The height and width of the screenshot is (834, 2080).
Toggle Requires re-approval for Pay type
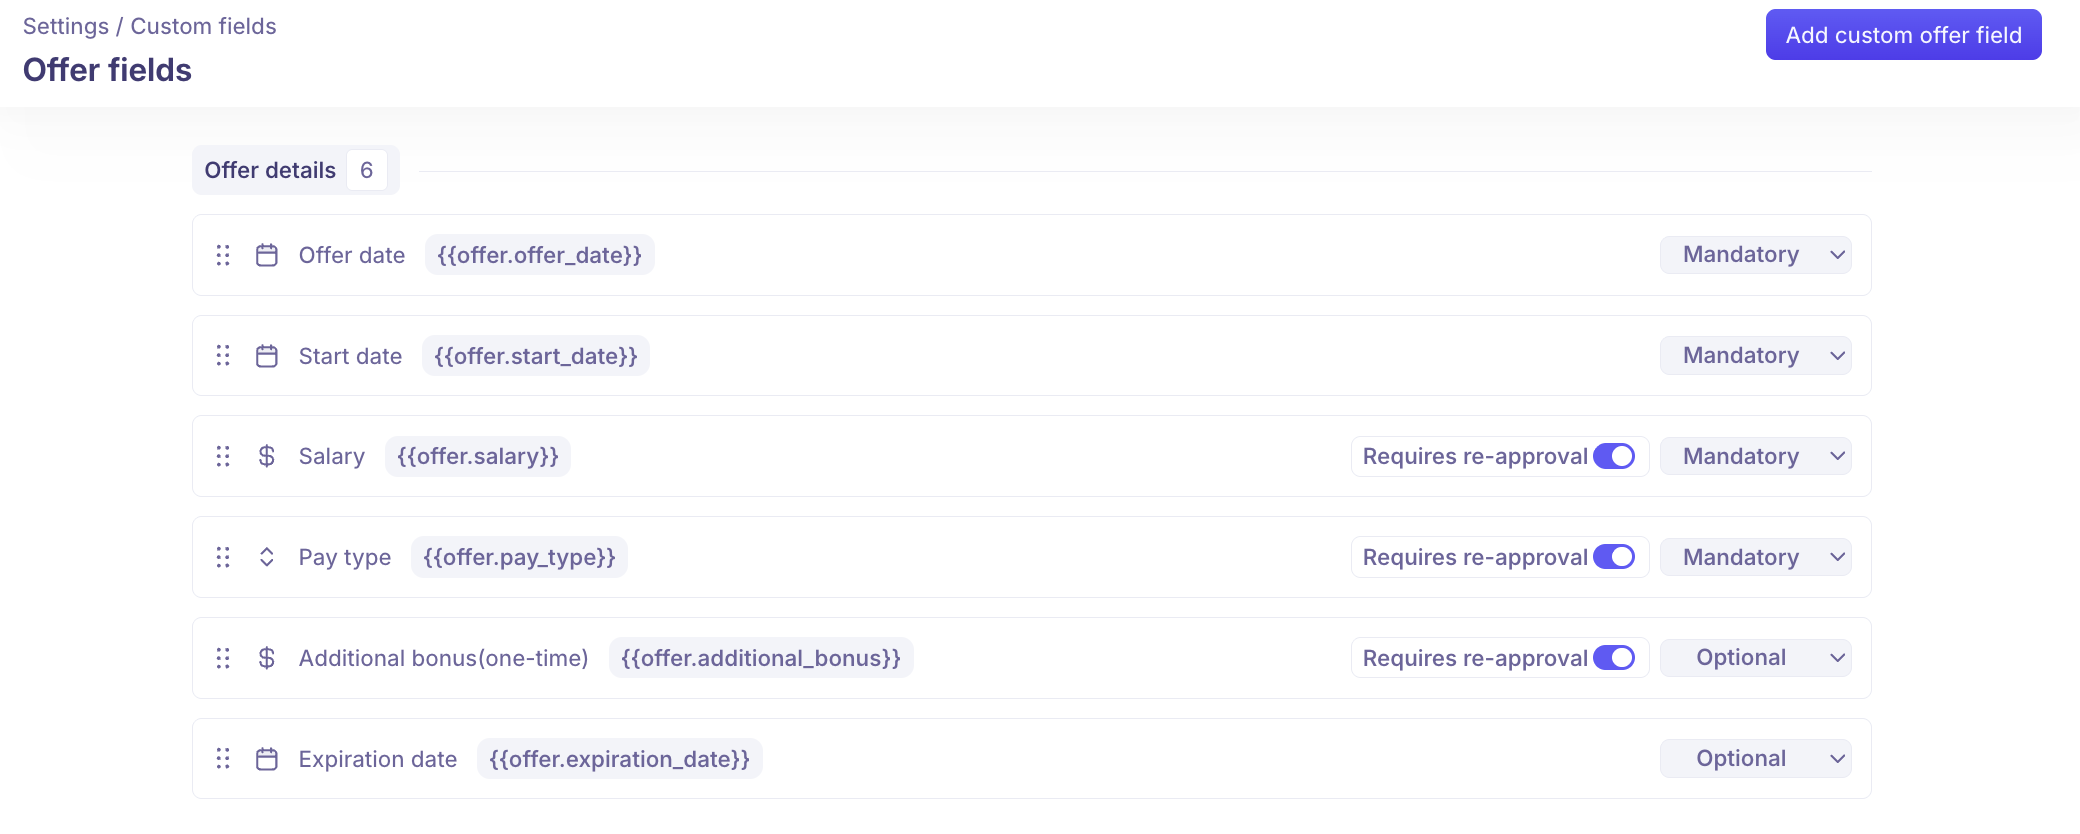coord(1614,557)
